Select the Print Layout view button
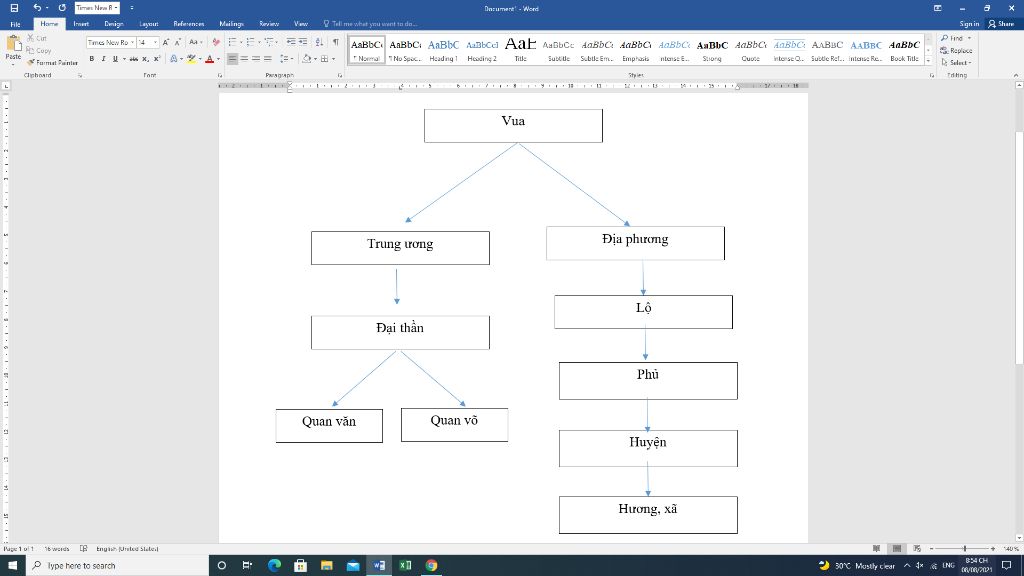Viewport: 1024px width, 576px height. click(897, 549)
